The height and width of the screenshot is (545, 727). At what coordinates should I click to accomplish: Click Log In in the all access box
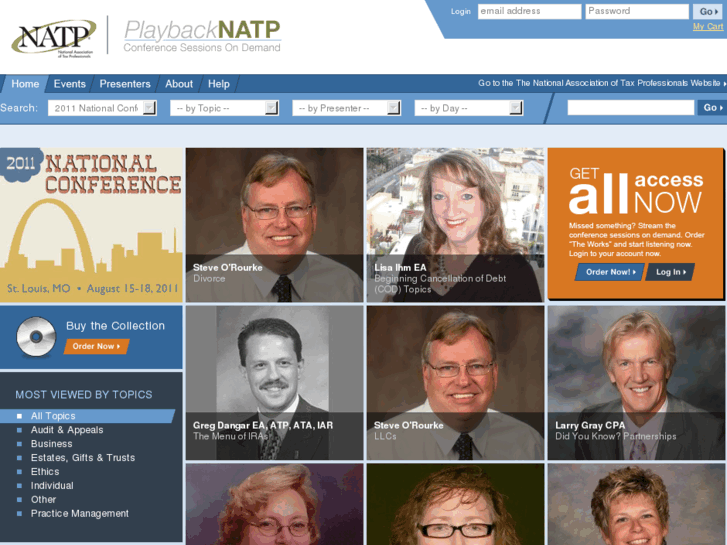[670, 272]
